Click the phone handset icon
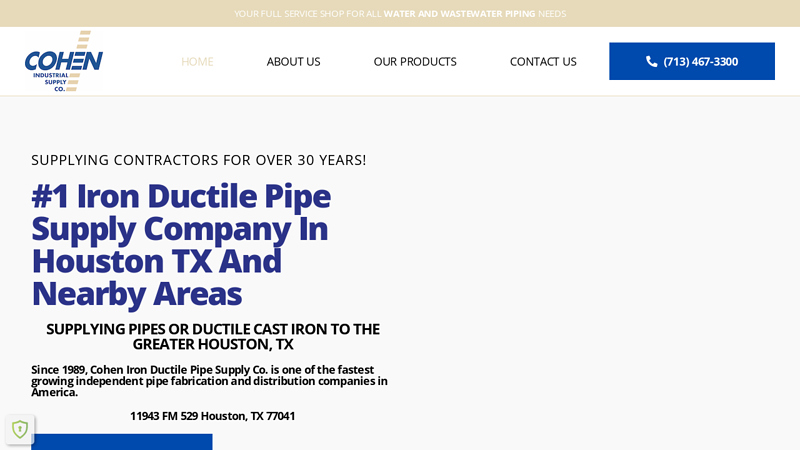The width and height of the screenshot is (800, 450). [652, 61]
